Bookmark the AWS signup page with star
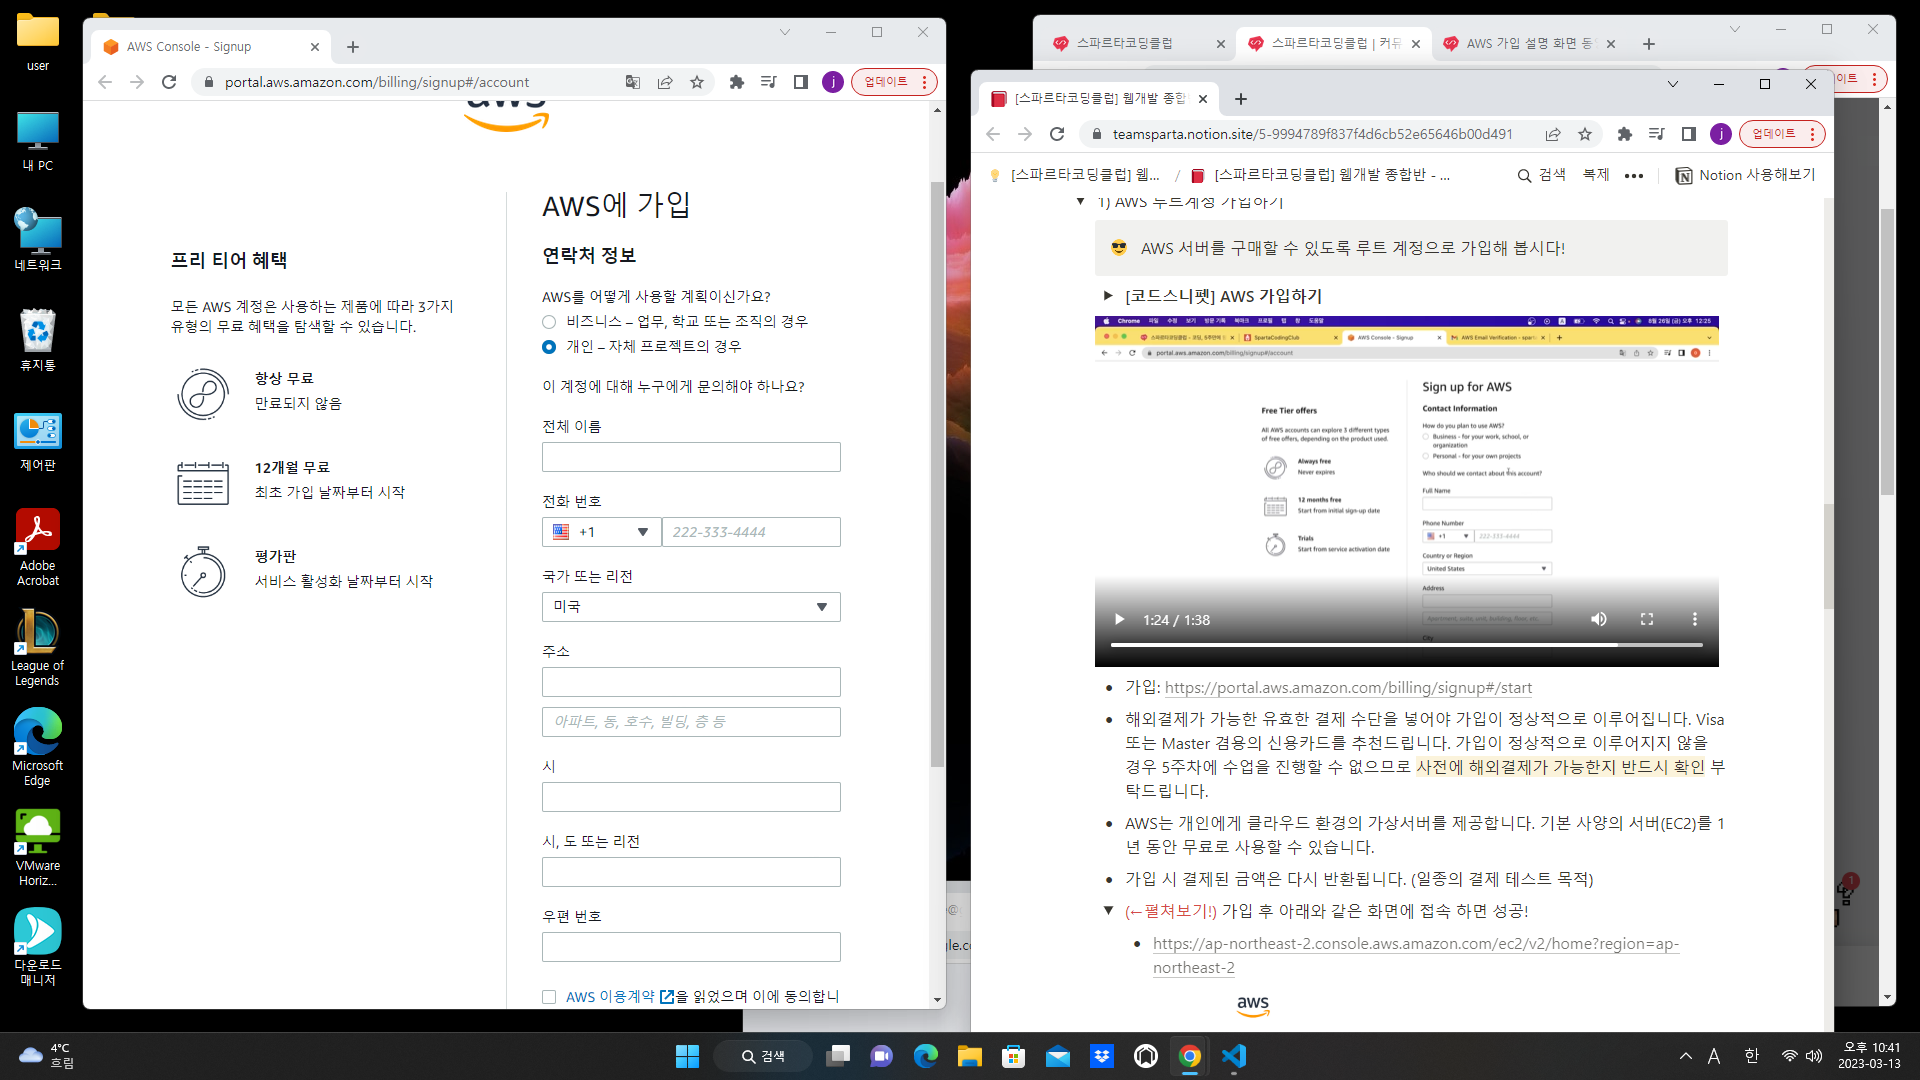The width and height of the screenshot is (1920, 1080). pyautogui.click(x=697, y=82)
